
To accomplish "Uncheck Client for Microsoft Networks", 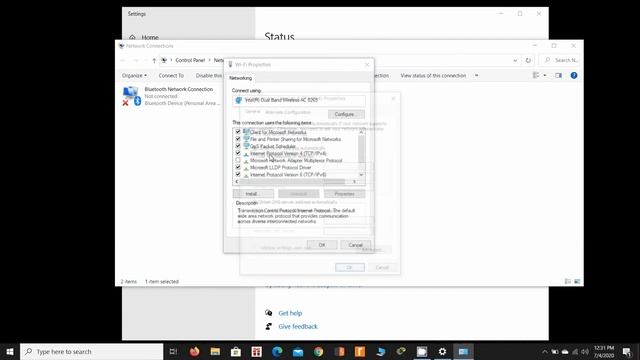I will 238,132.
